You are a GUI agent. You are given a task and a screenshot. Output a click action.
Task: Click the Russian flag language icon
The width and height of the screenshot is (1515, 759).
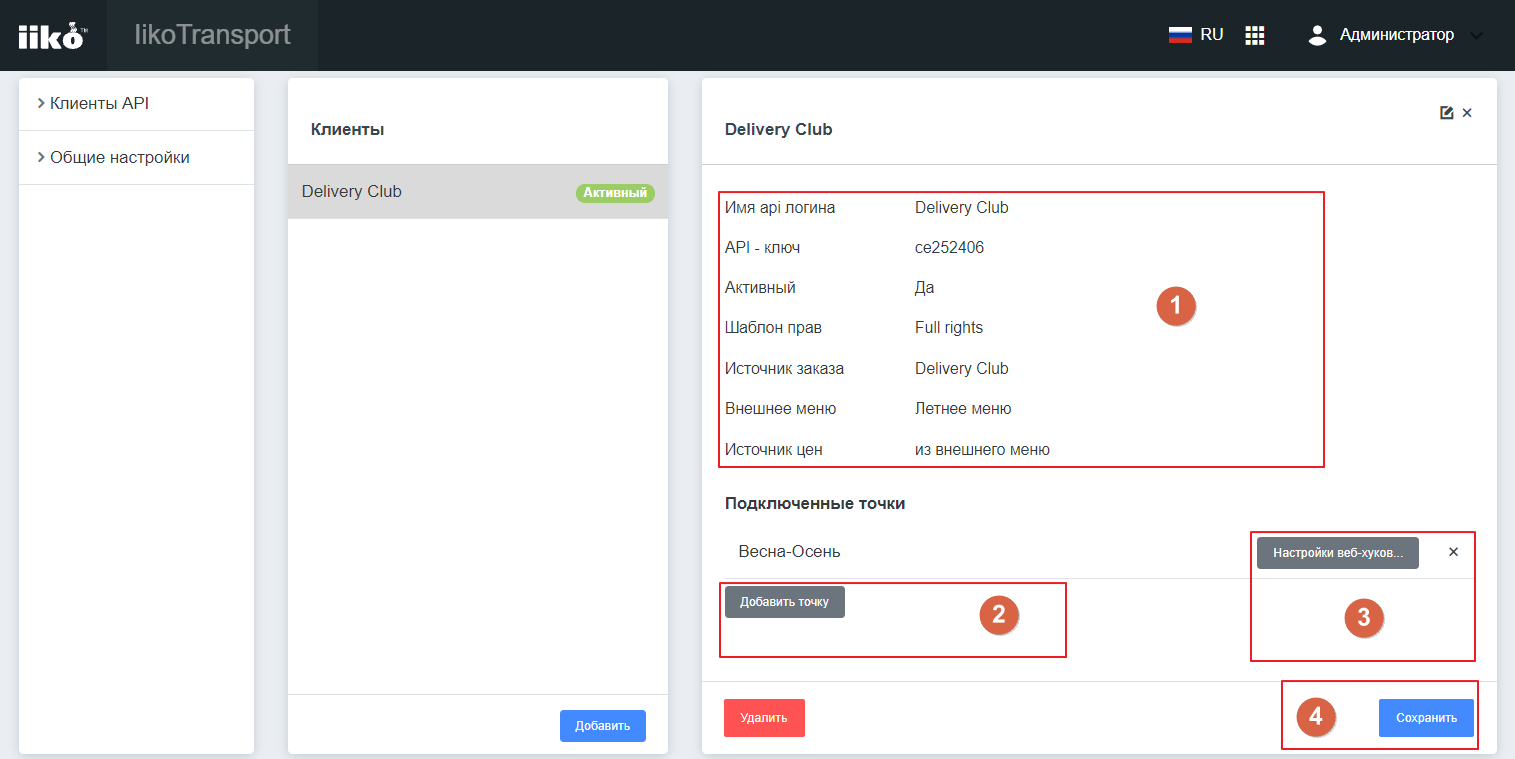(1180, 35)
